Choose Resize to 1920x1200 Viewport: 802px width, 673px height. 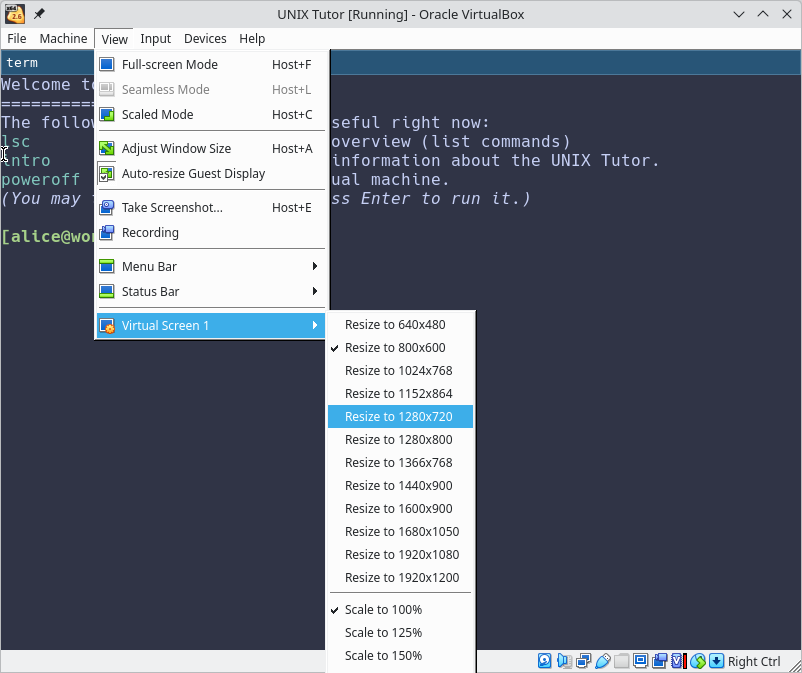400,578
